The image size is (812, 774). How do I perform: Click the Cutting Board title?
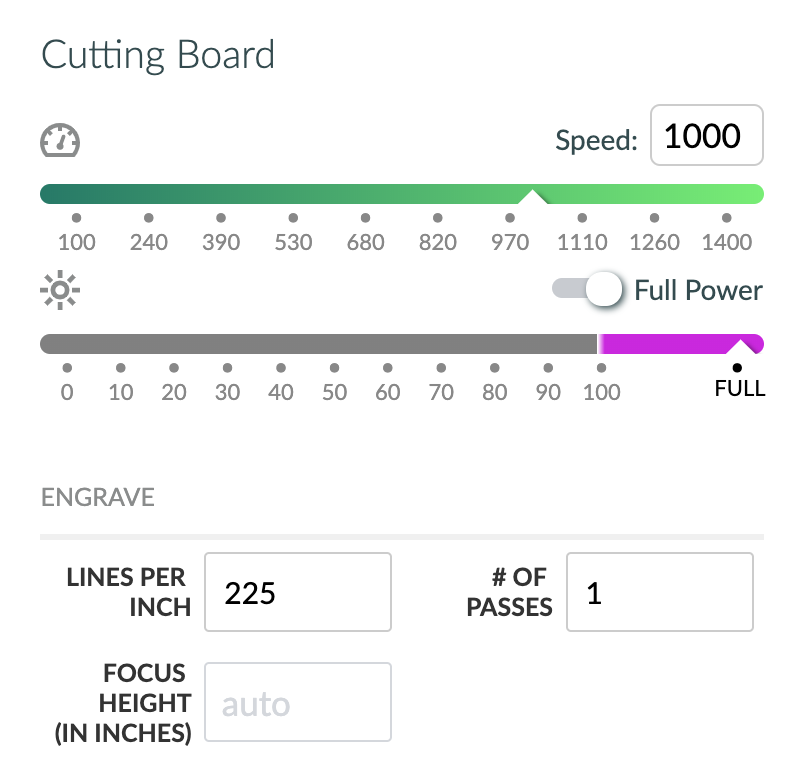pos(158,55)
